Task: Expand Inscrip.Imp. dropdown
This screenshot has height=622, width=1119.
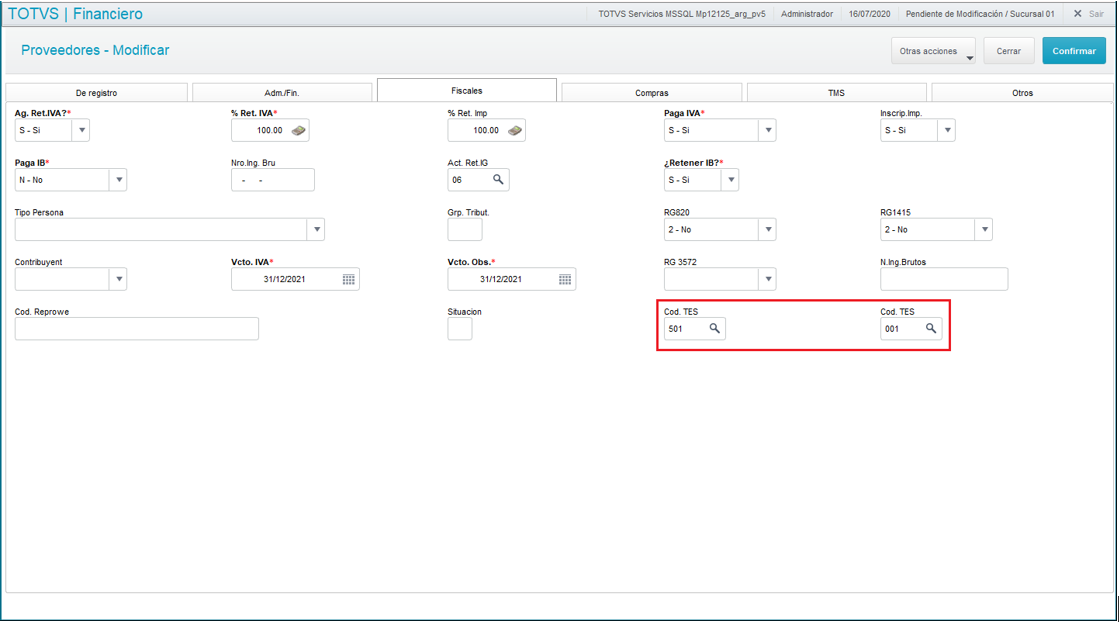Action: pos(947,131)
